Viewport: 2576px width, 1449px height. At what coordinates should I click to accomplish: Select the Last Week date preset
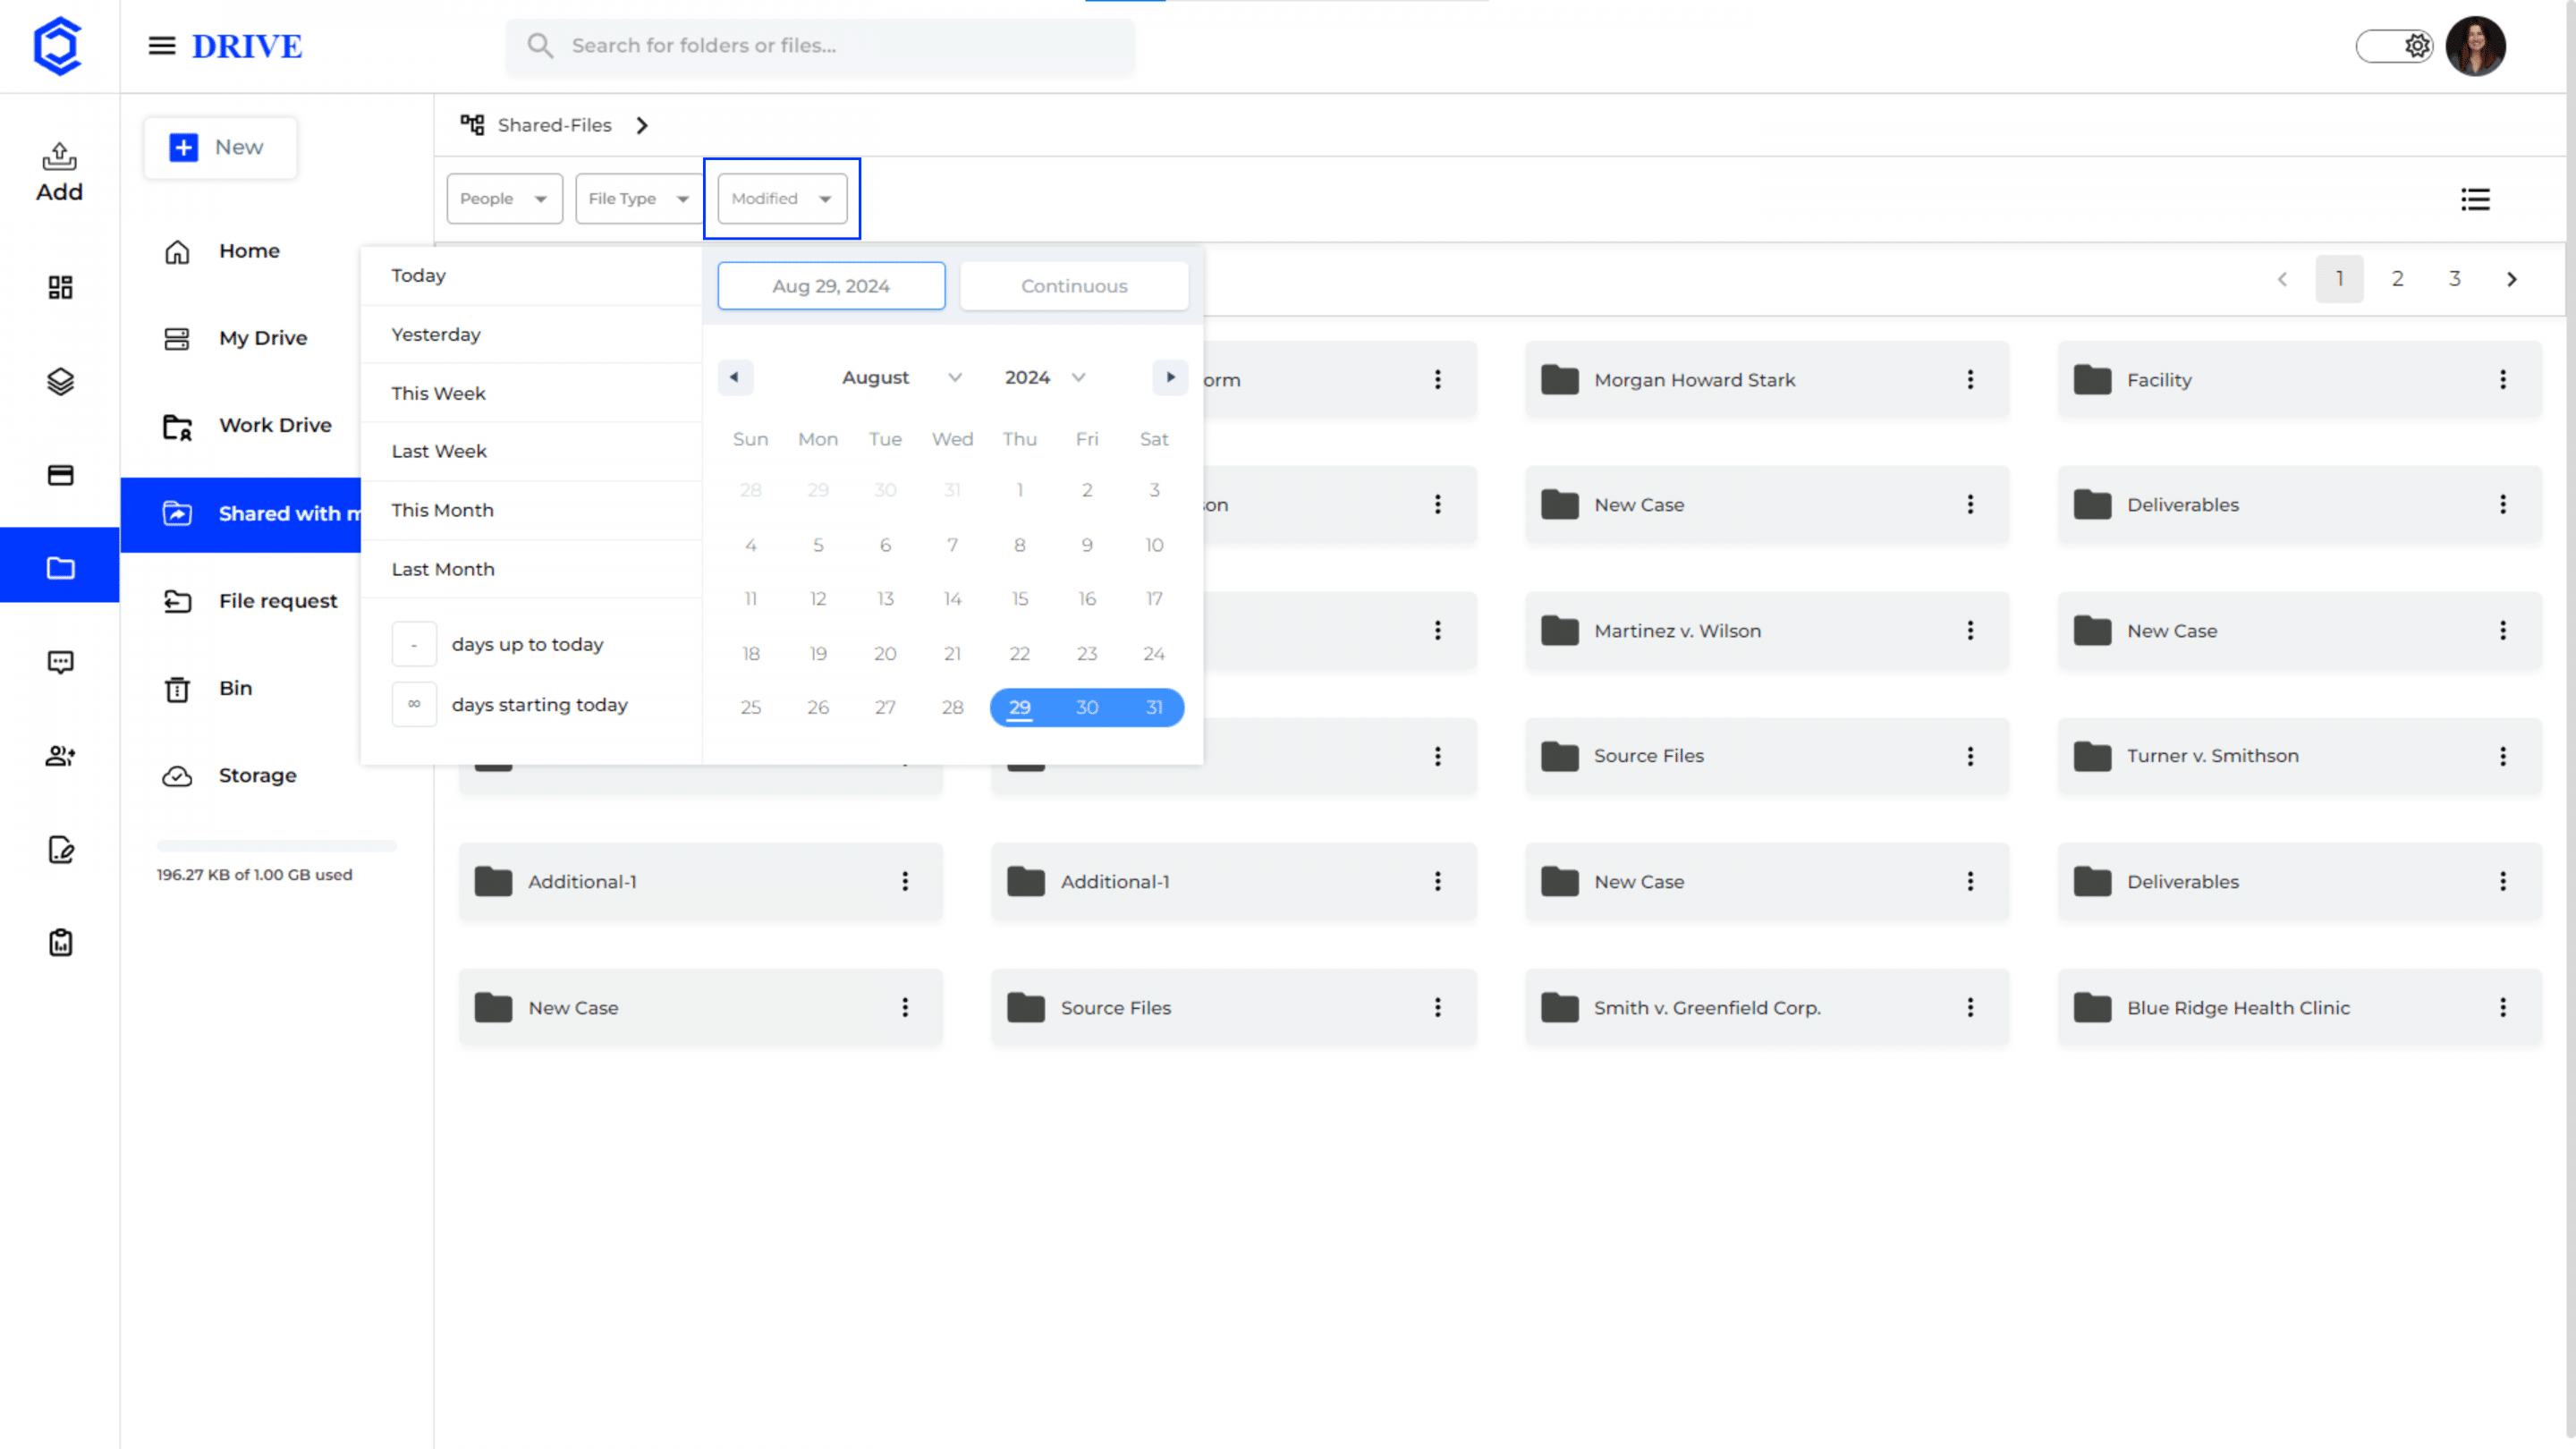(531, 451)
